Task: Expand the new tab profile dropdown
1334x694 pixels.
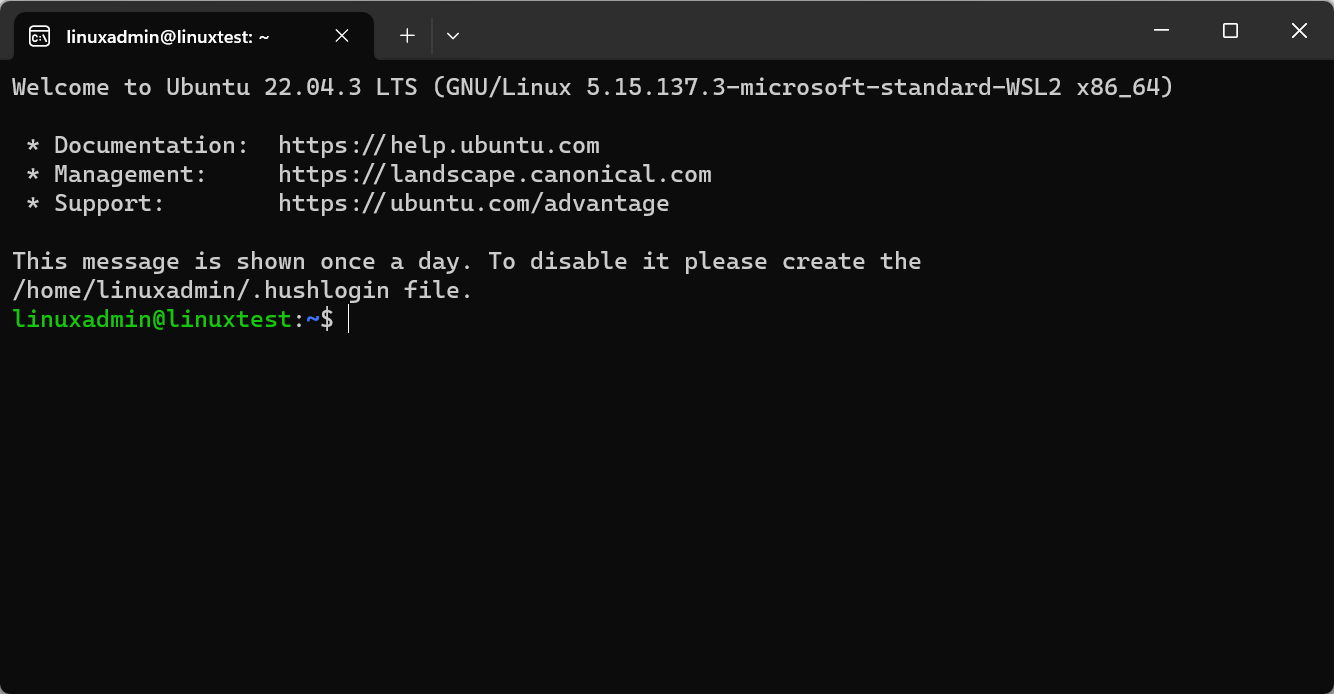Action: pos(453,36)
